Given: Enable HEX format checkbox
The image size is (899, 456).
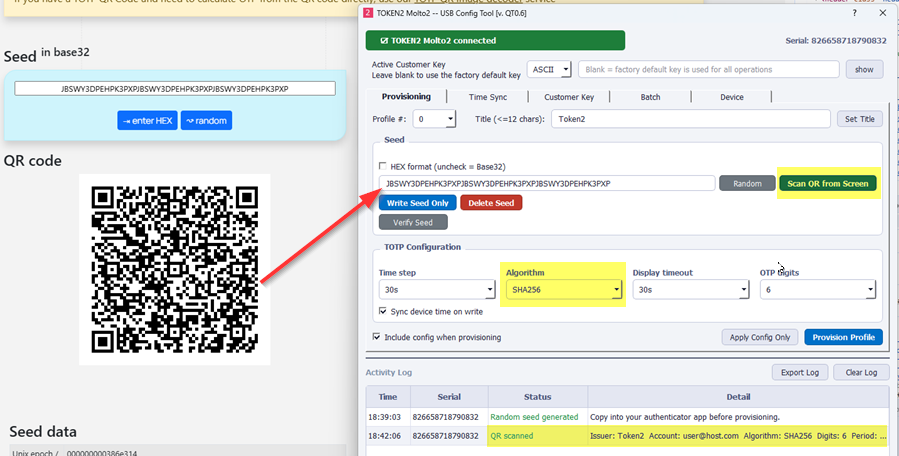Looking at the screenshot, I should pyautogui.click(x=383, y=165).
